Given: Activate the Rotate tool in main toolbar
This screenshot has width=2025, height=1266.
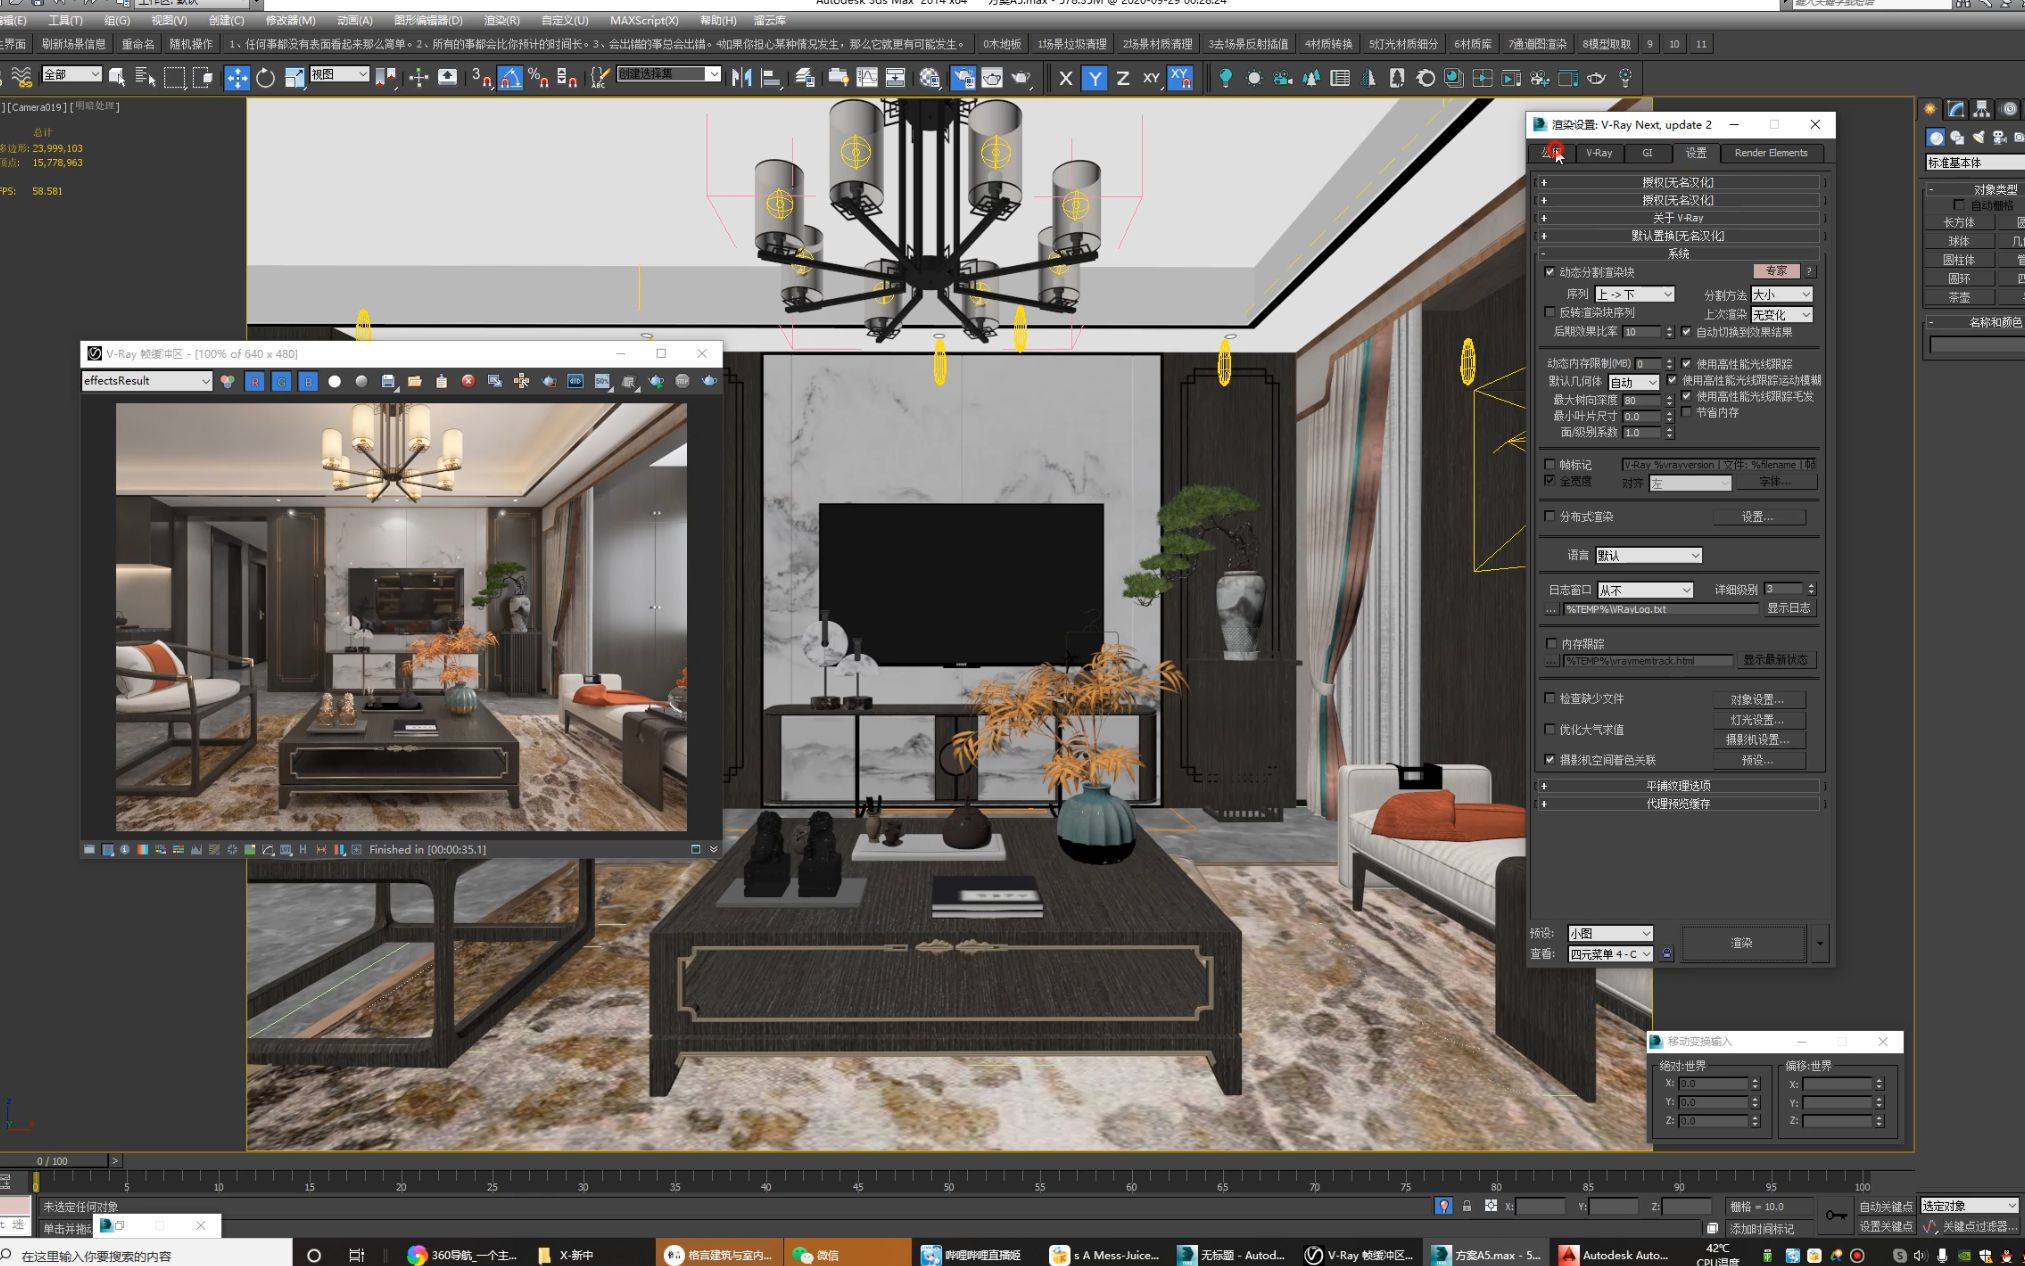Looking at the screenshot, I should click(x=265, y=78).
